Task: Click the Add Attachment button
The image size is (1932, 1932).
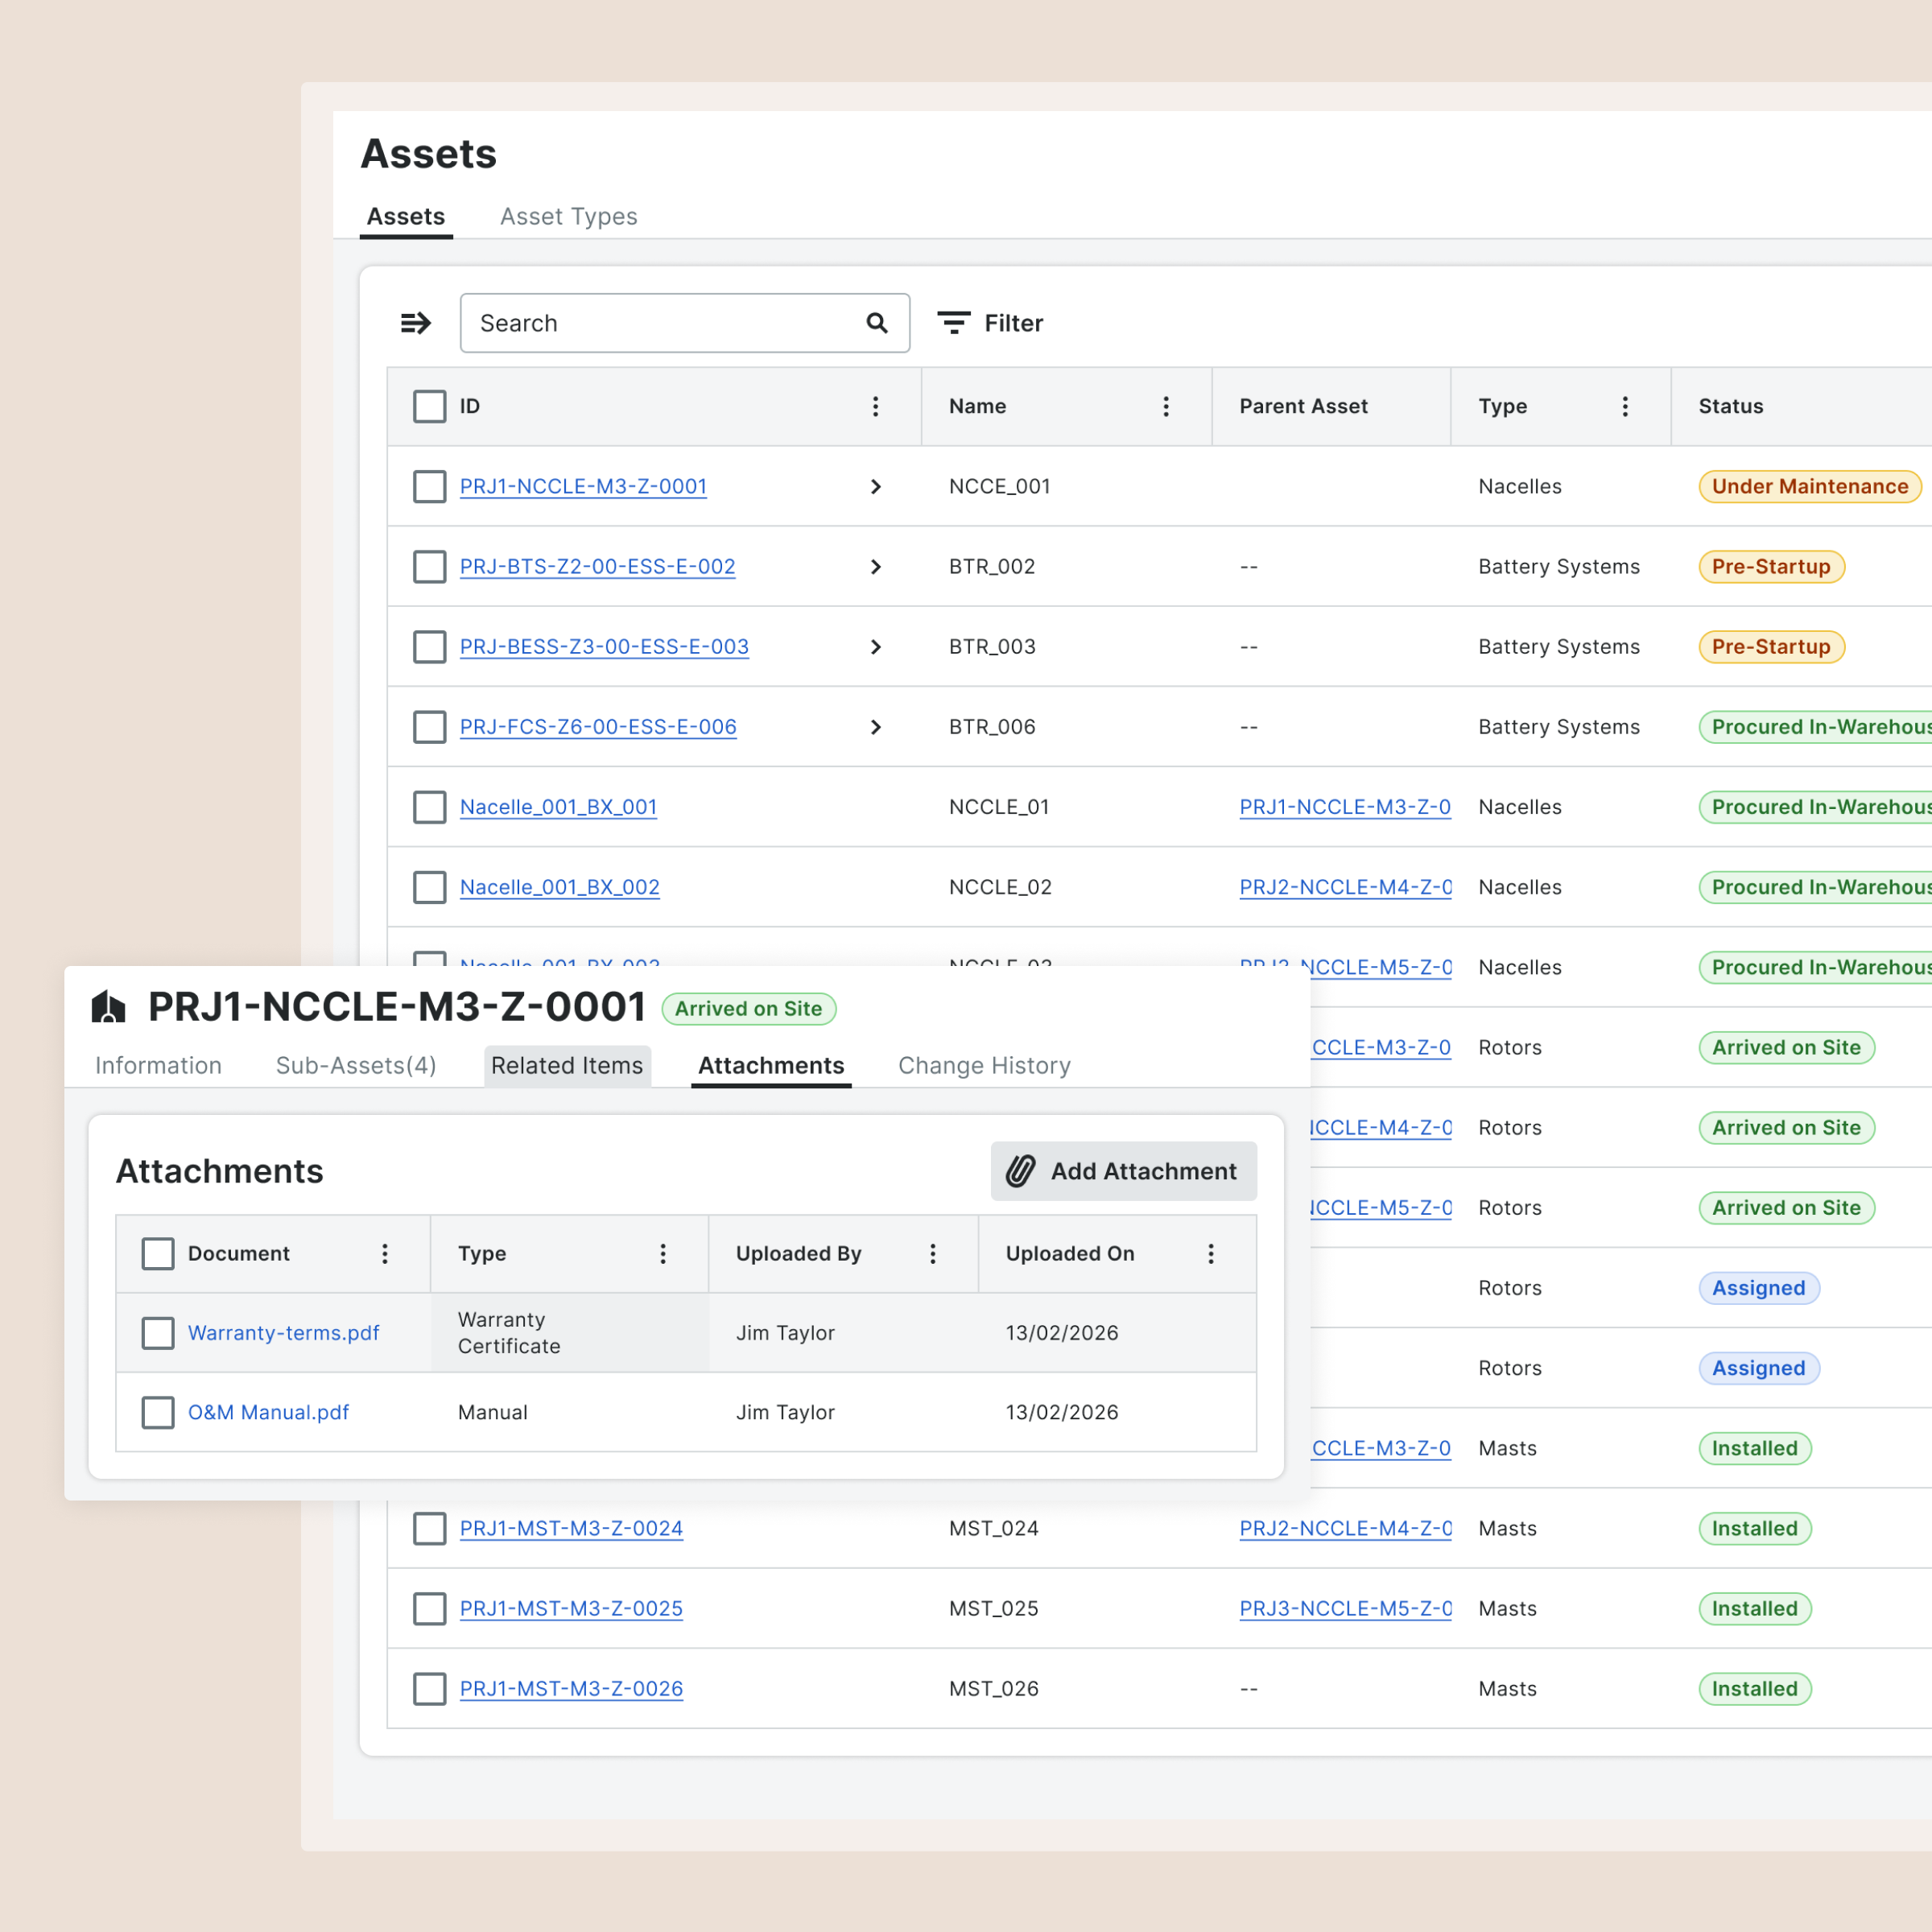Action: point(1124,1171)
